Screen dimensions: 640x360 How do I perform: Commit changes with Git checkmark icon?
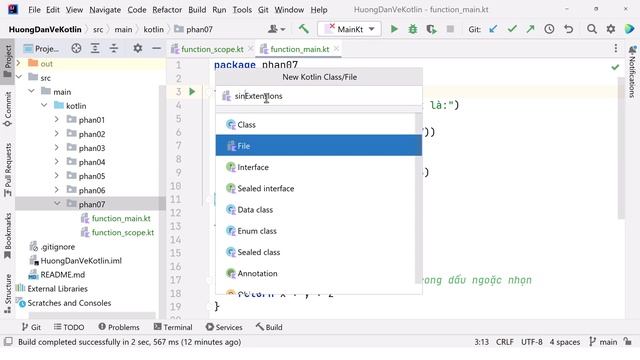point(512,29)
